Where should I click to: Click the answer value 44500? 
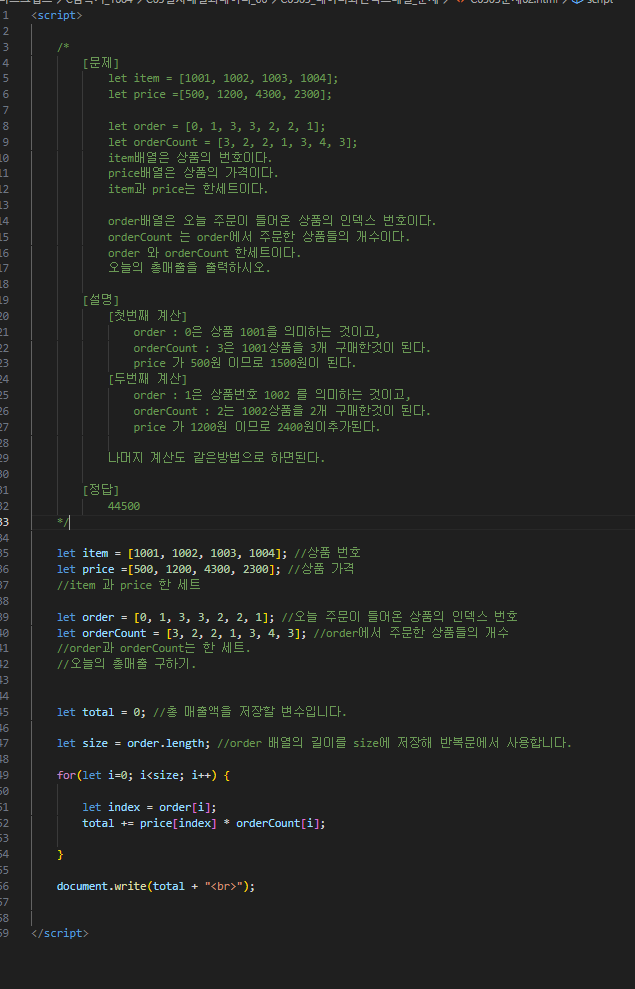(124, 506)
